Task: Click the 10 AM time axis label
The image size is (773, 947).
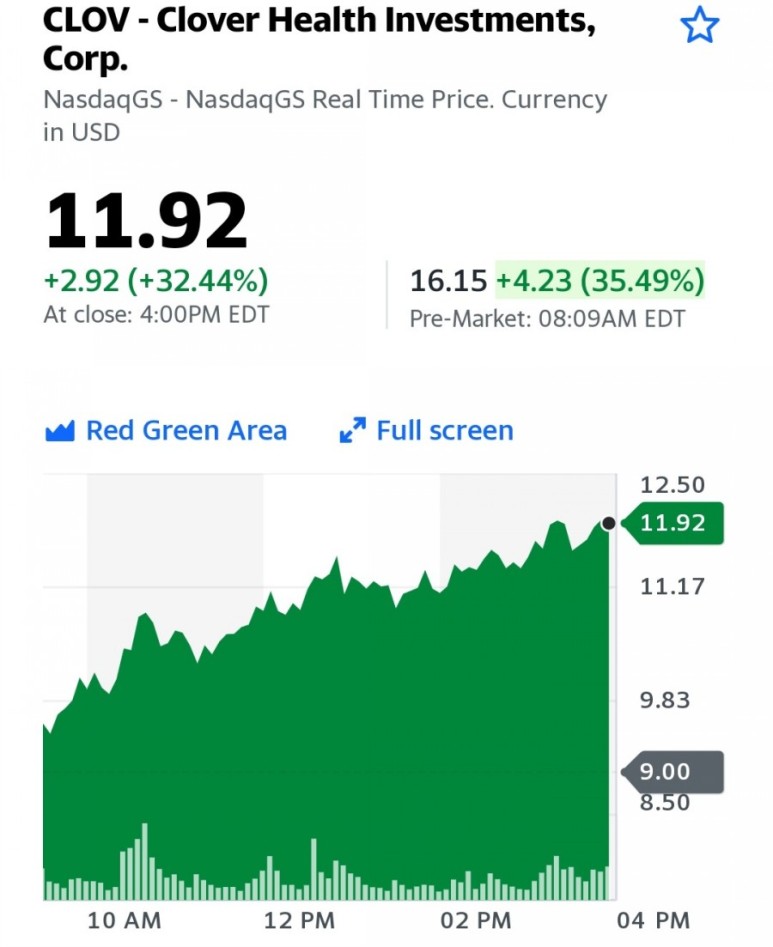Action: click(x=124, y=921)
